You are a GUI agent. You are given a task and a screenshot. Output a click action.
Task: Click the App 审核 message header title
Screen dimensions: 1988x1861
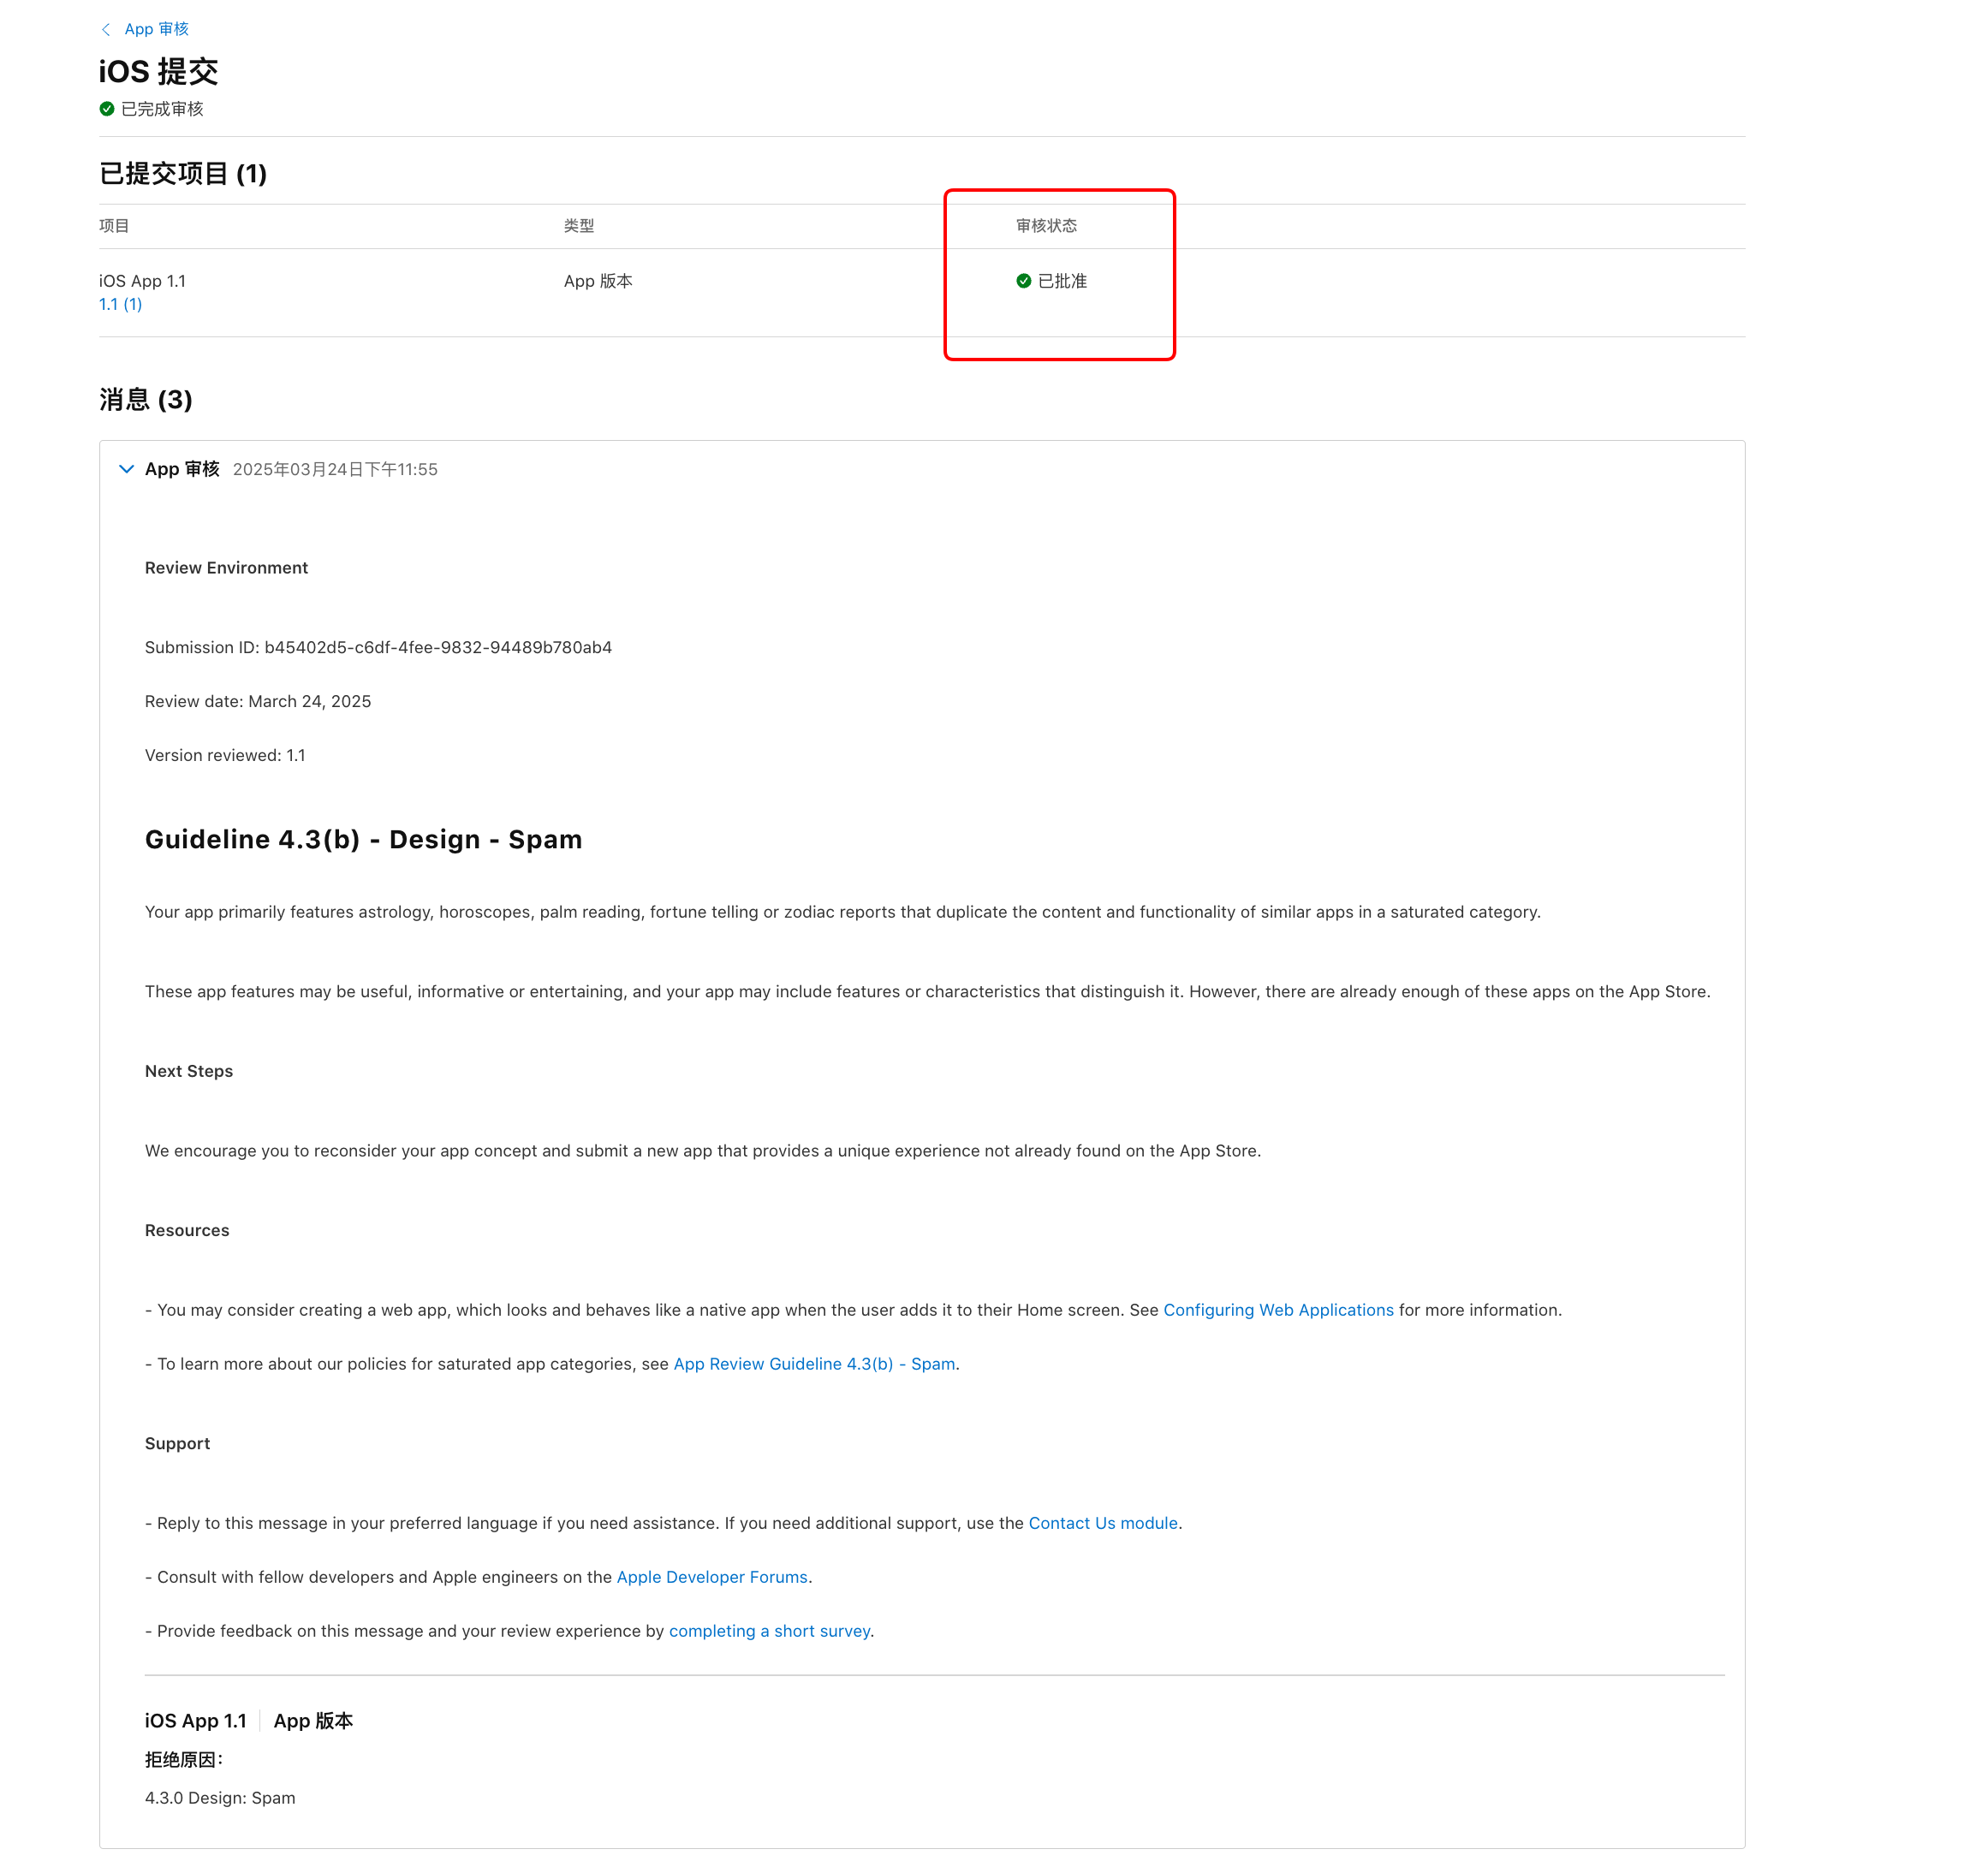point(182,469)
